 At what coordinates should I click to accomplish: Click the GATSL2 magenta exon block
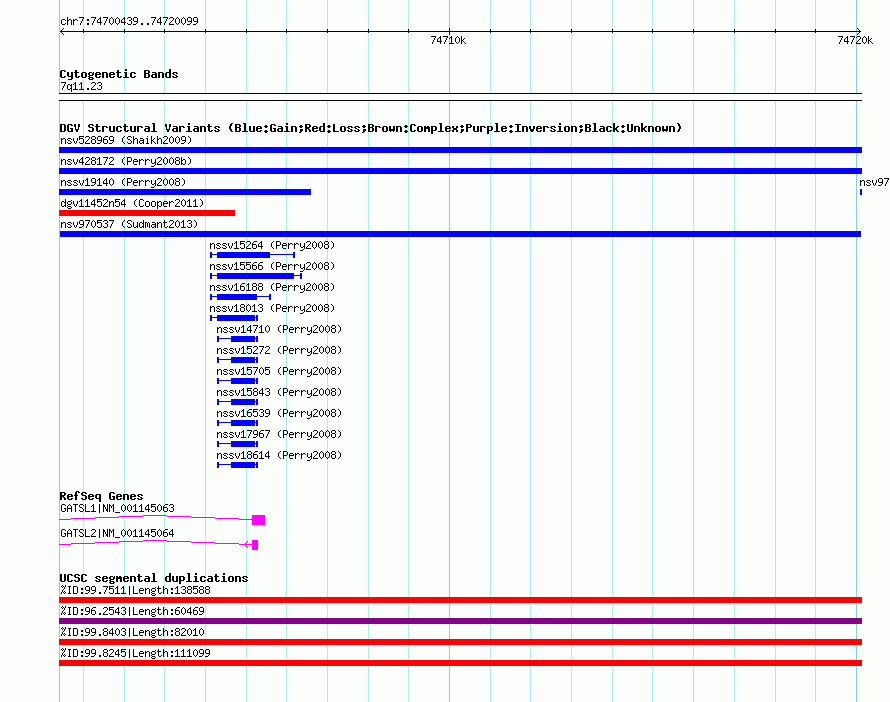click(x=255, y=545)
